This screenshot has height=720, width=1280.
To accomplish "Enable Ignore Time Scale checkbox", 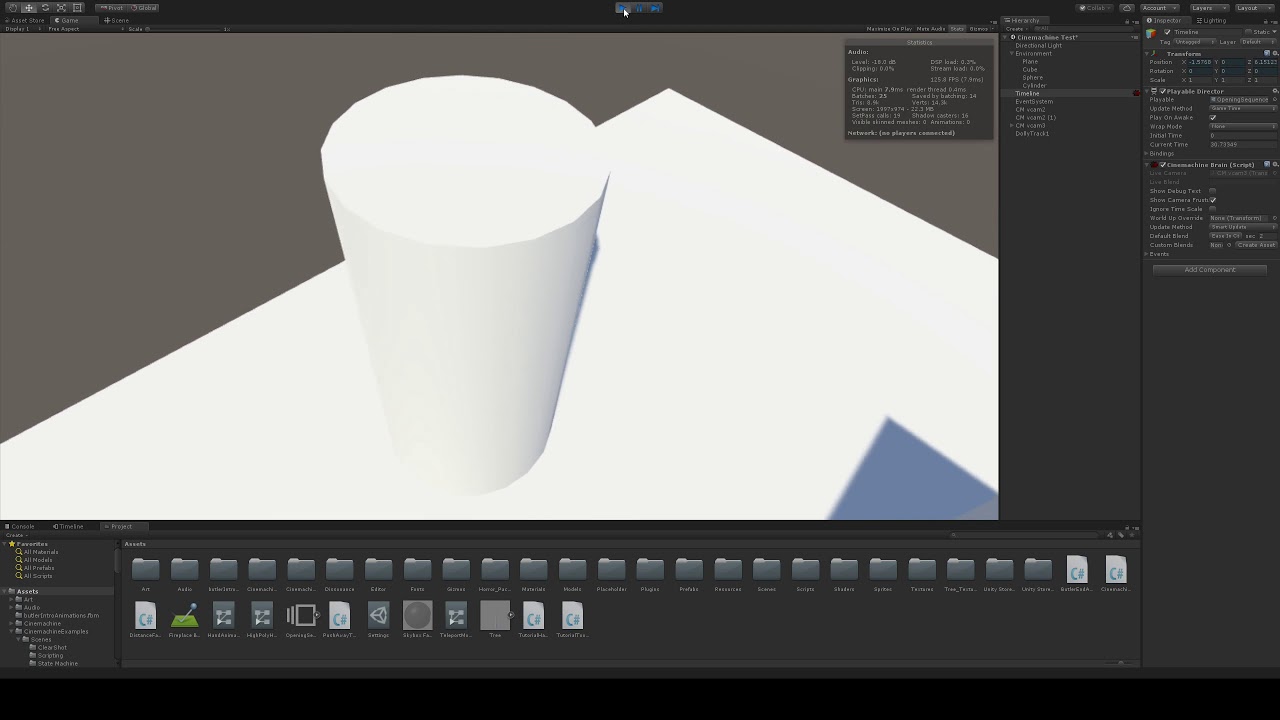I will pyautogui.click(x=1213, y=209).
